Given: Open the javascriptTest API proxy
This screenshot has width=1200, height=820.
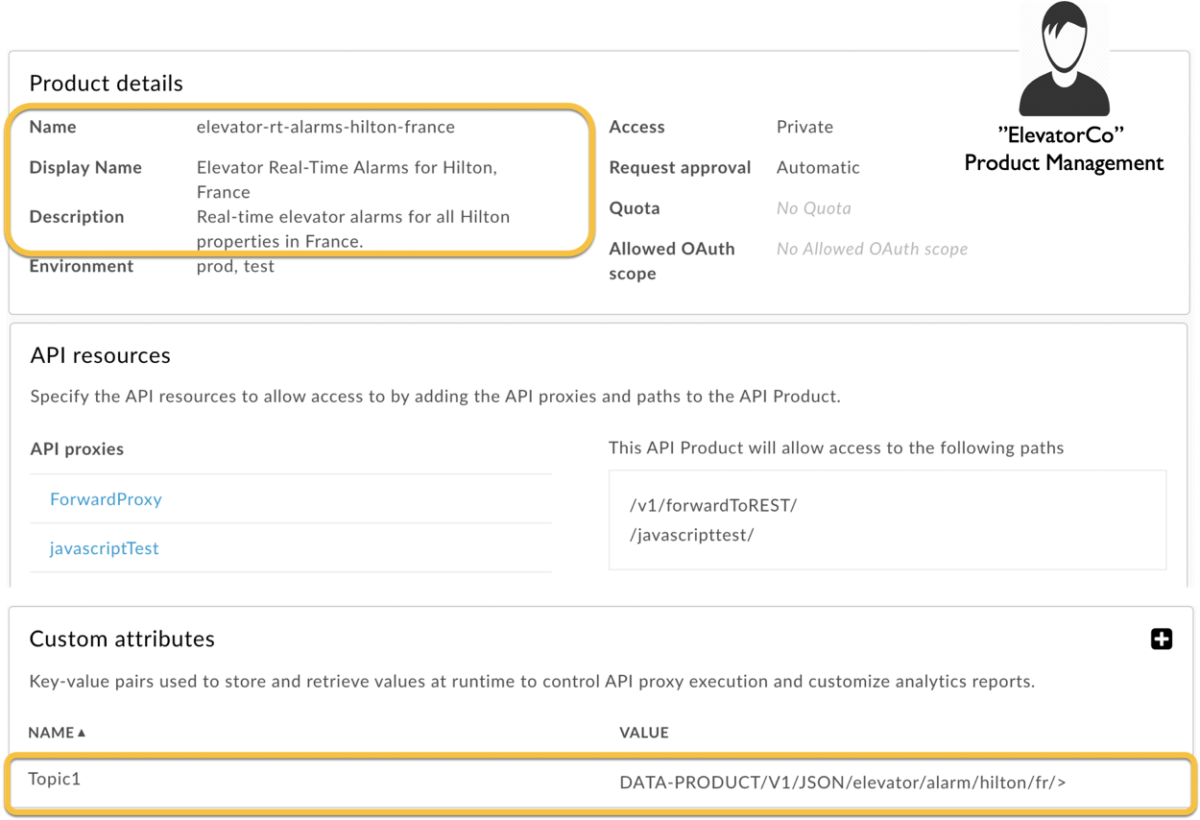Looking at the screenshot, I should [x=103, y=548].
